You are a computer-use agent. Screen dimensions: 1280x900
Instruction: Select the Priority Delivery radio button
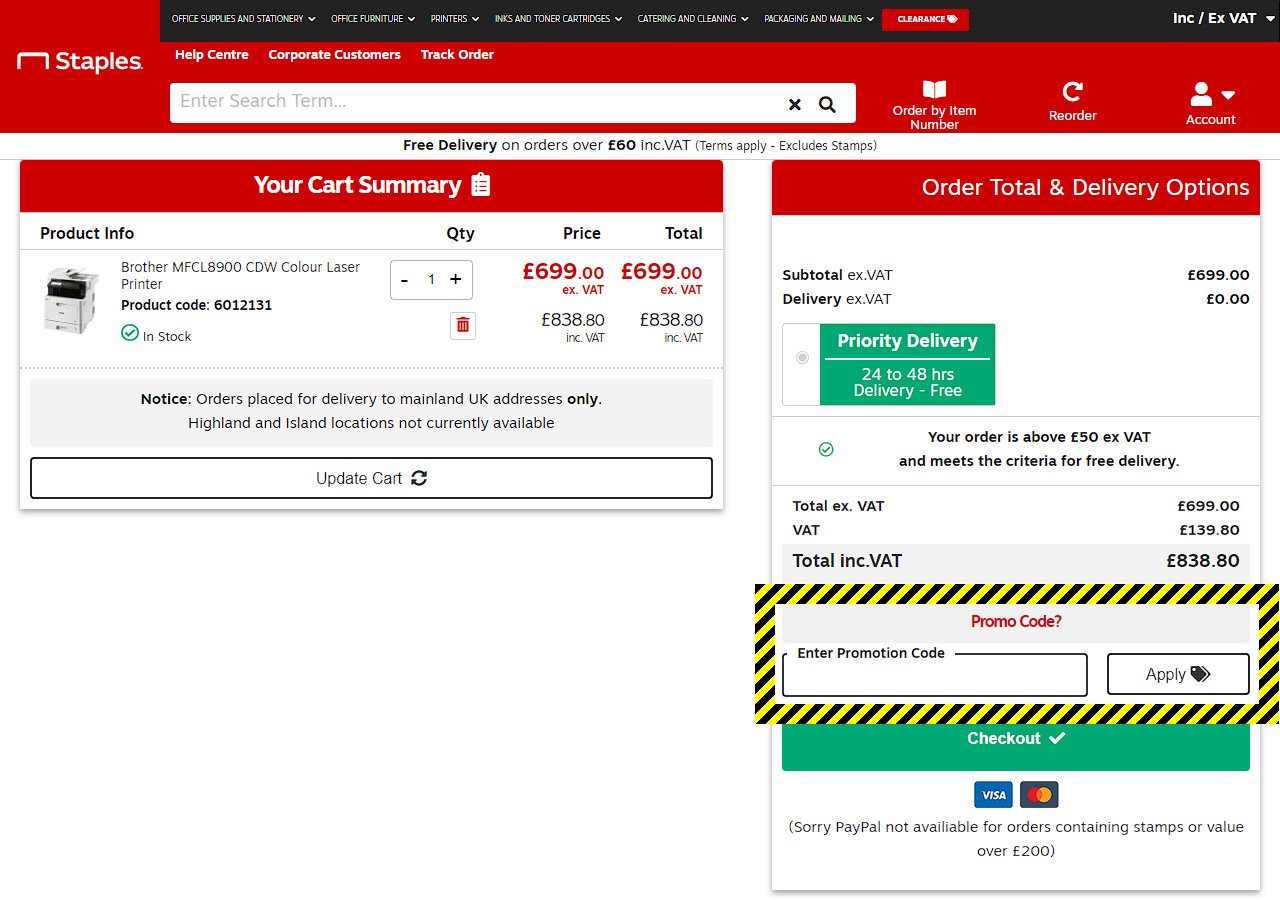click(x=802, y=358)
